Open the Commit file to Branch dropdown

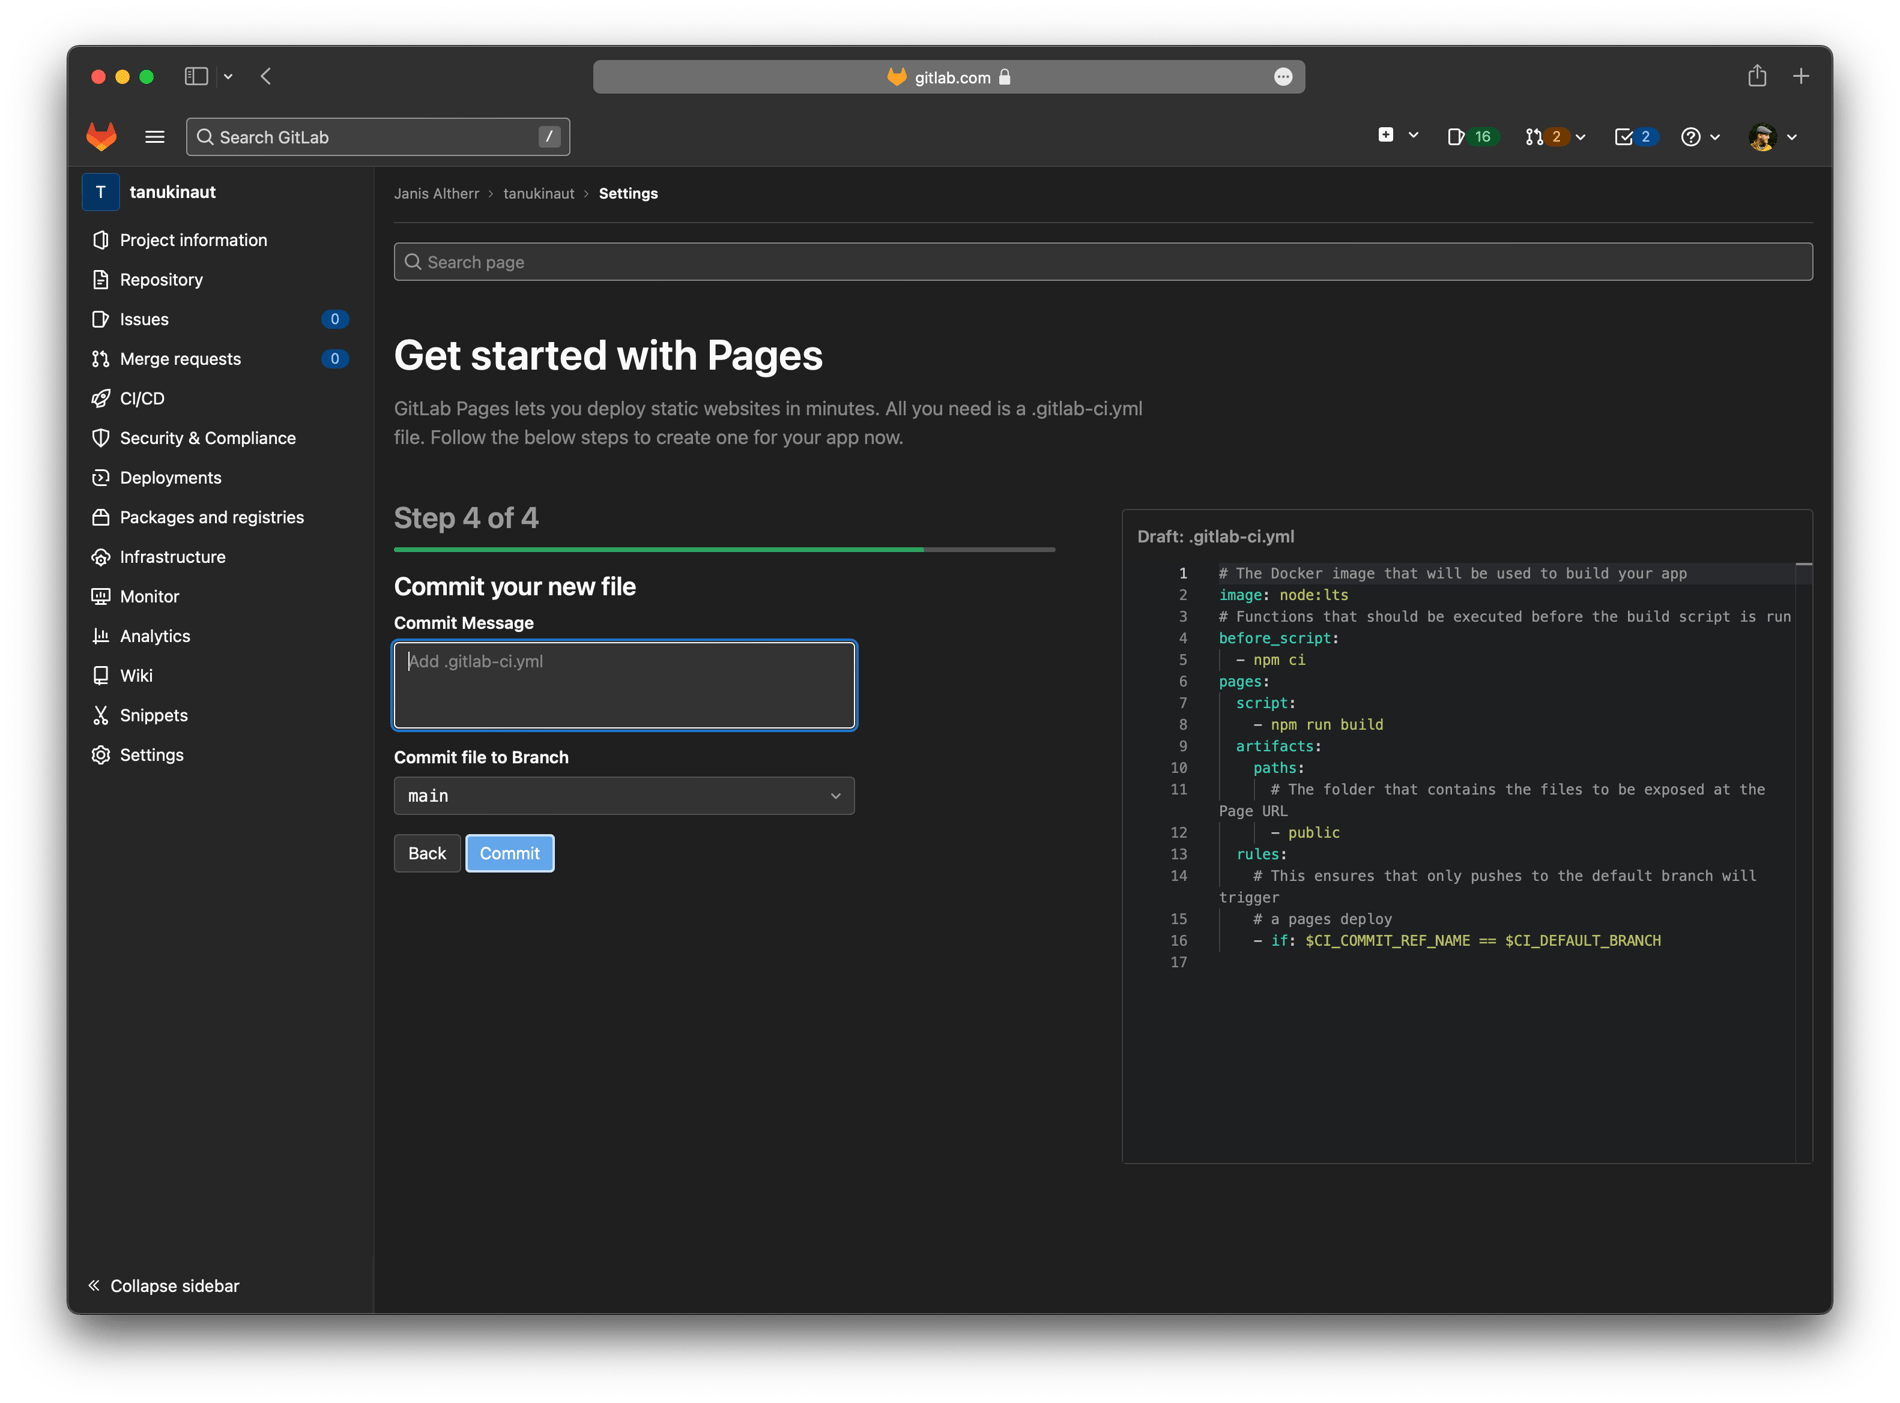(x=624, y=795)
